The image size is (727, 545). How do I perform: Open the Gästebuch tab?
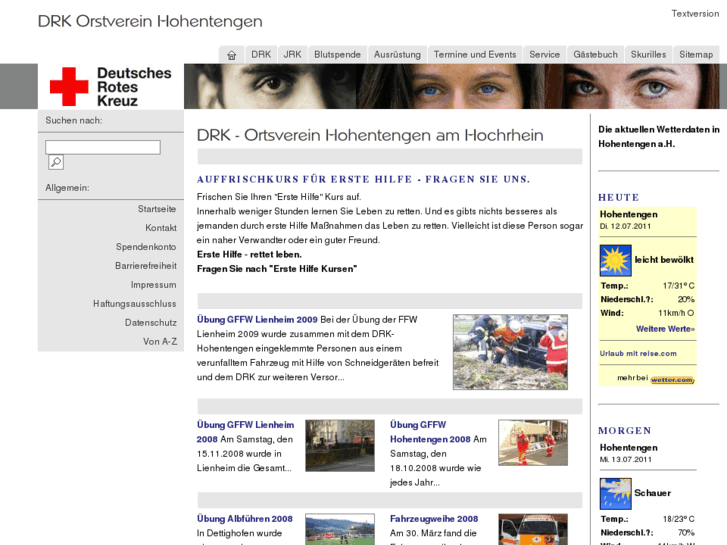595,55
